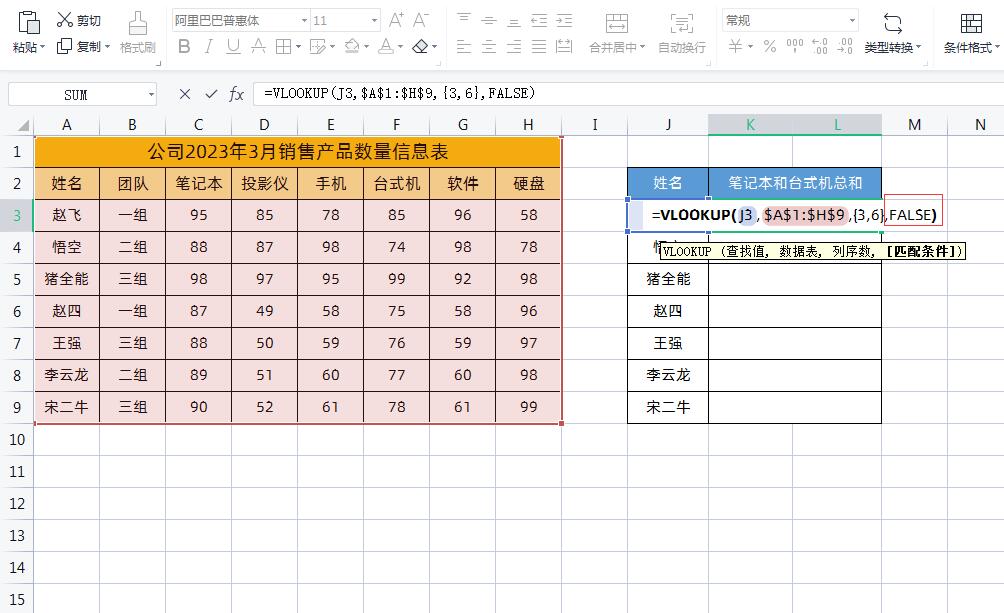Align text to top of cell

click(x=464, y=20)
